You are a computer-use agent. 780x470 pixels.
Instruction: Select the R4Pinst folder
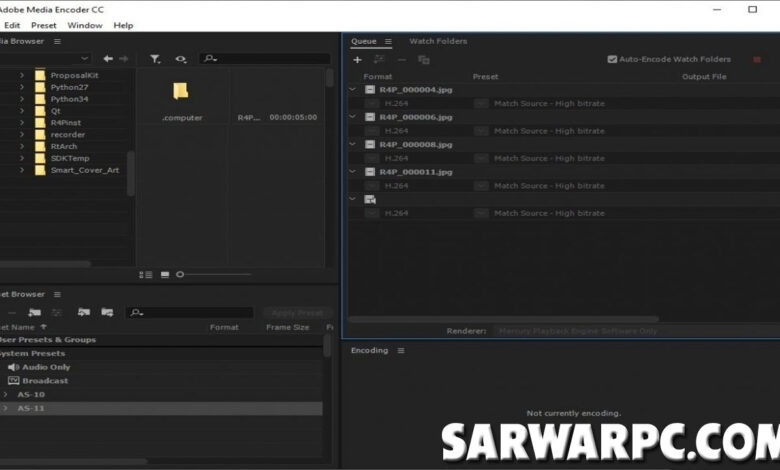[x=66, y=123]
